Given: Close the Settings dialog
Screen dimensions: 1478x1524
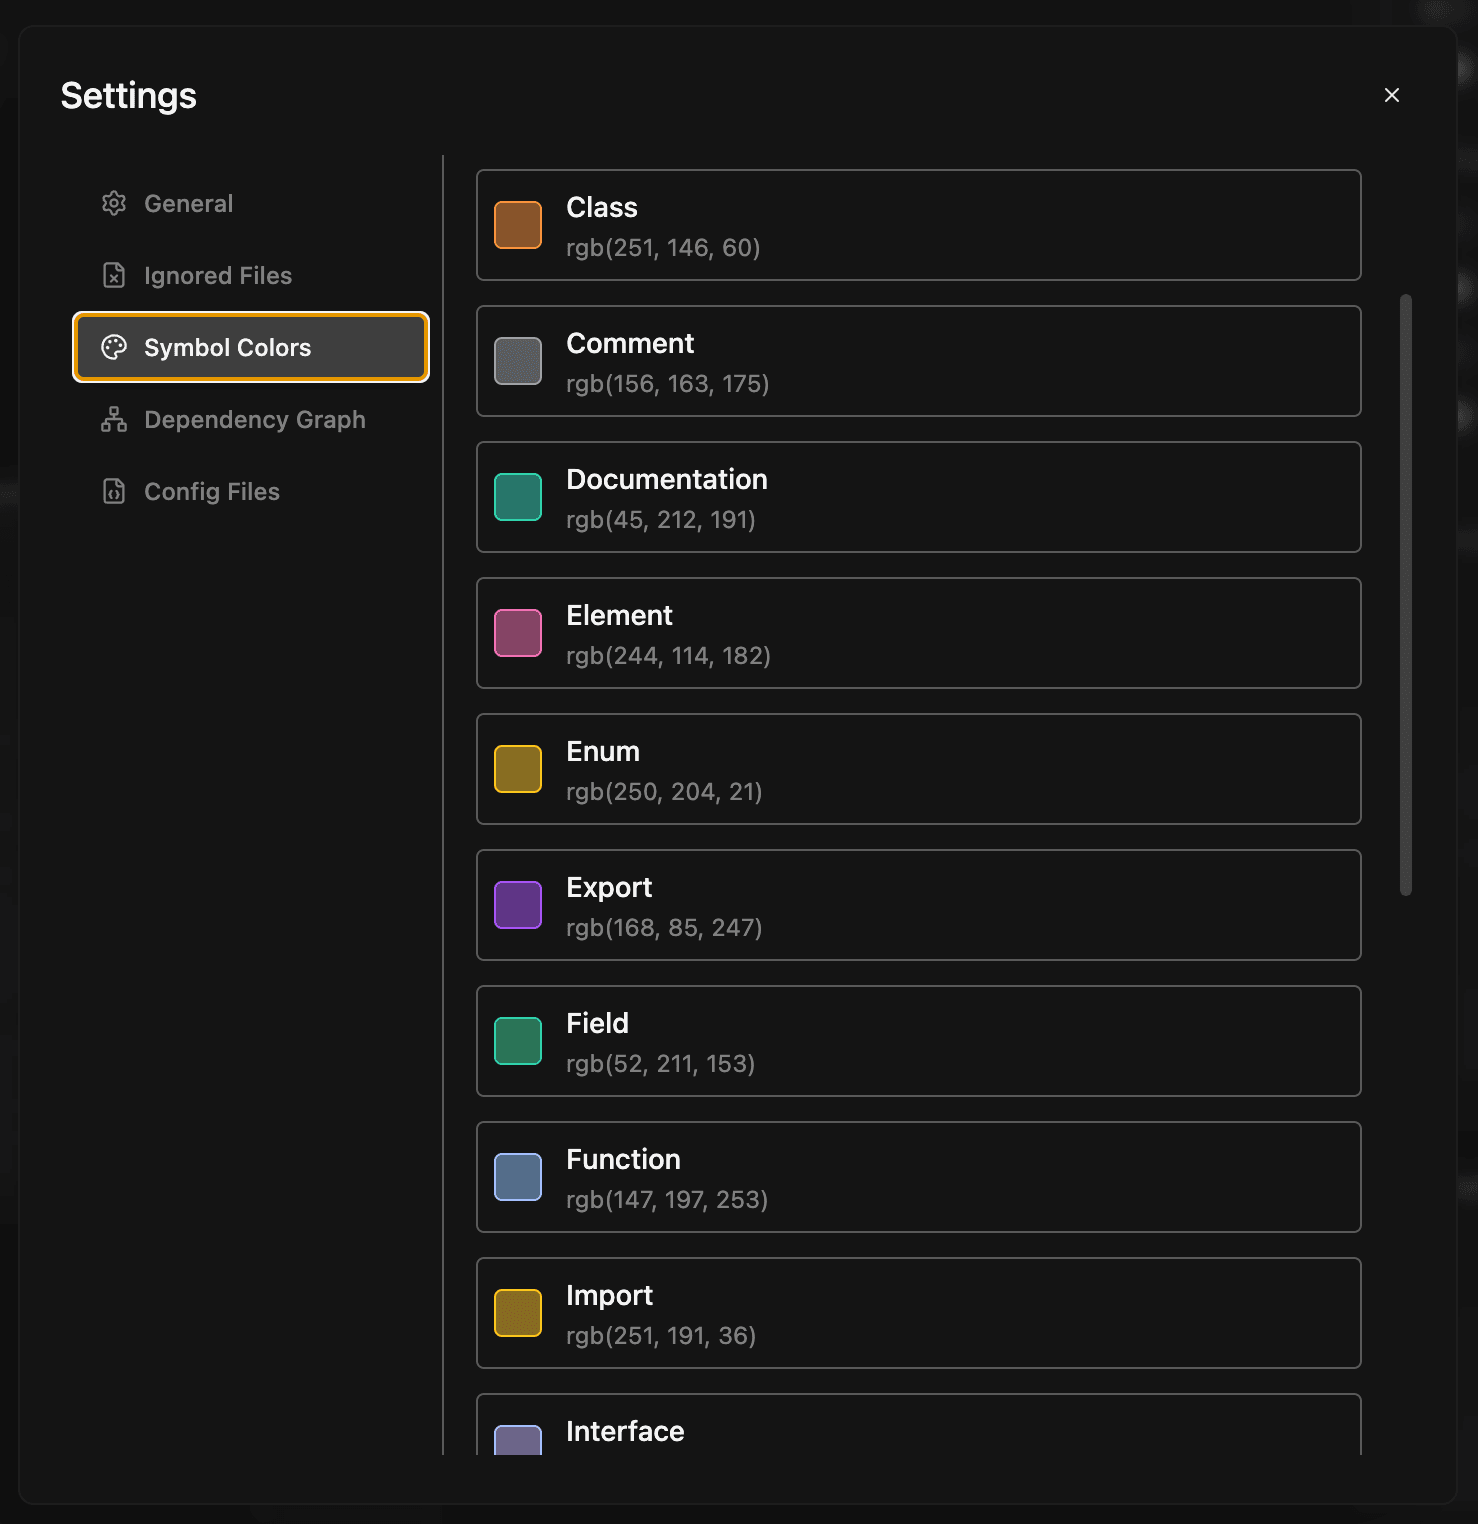Looking at the screenshot, I should pos(1392,95).
